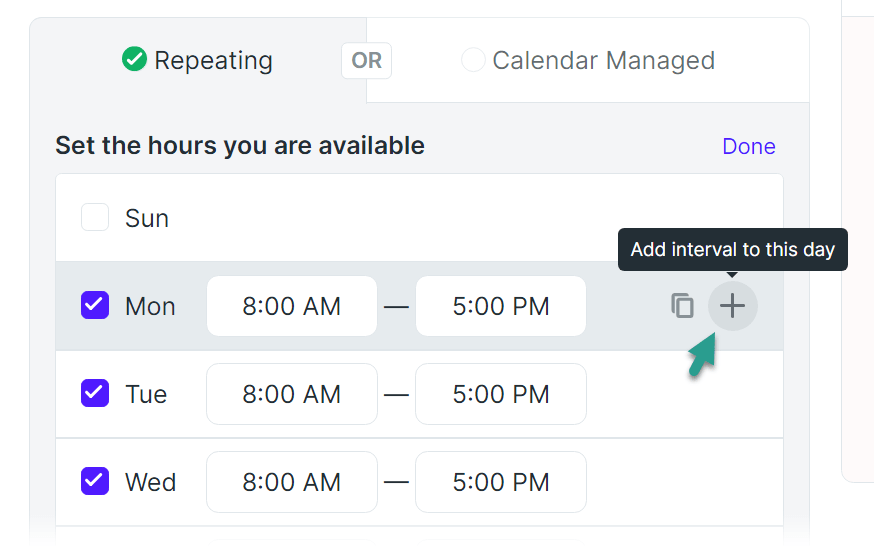Viewport: 874px width, 555px height.
Task: Click the Sun day label
Action: point(147,218)
